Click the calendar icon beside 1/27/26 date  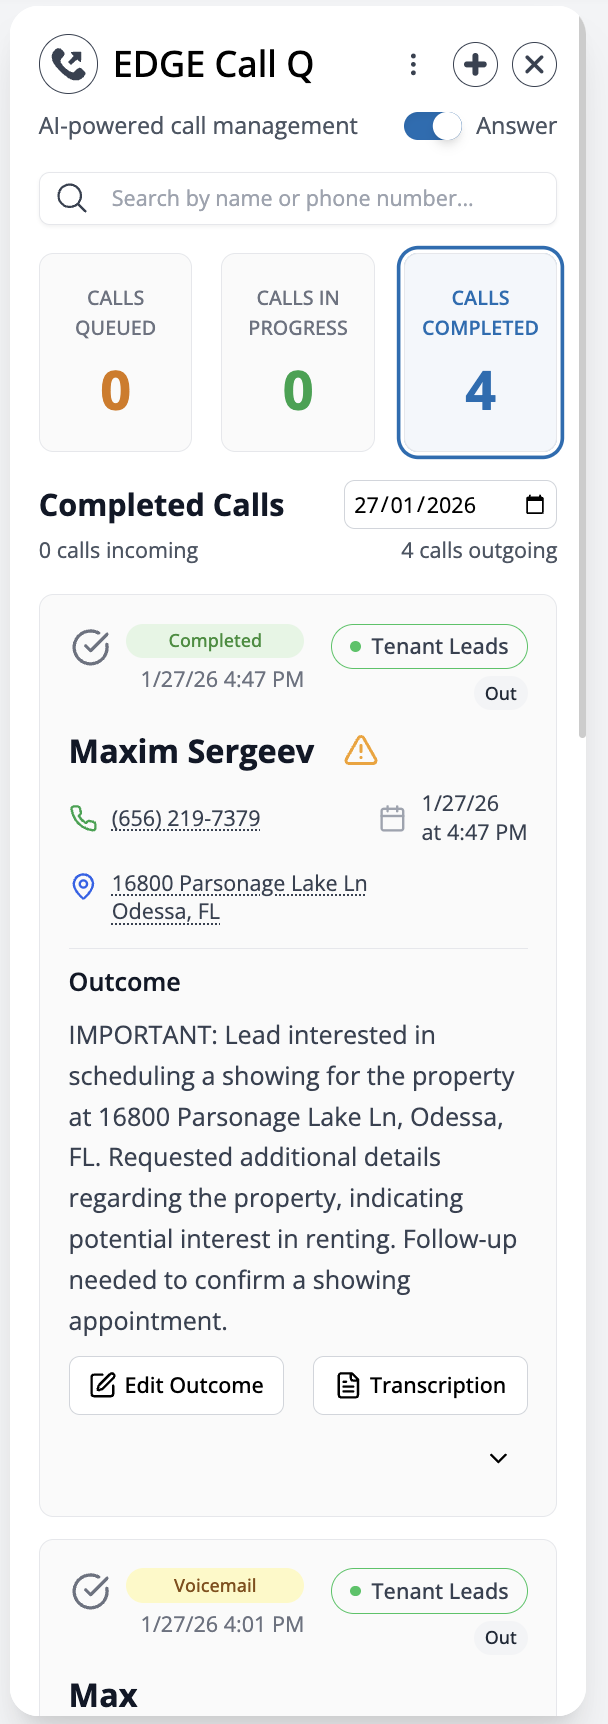pos(393,818)
